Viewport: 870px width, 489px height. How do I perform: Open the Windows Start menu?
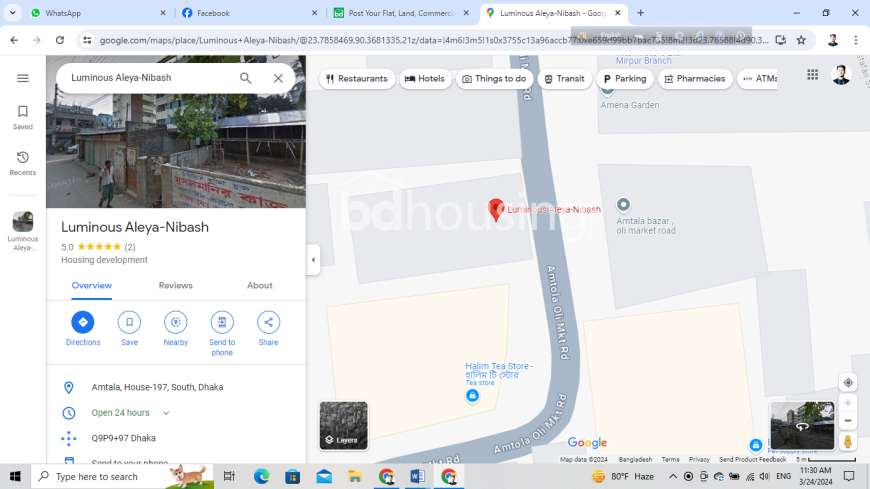pyautogui.click(x=15, y=476)
